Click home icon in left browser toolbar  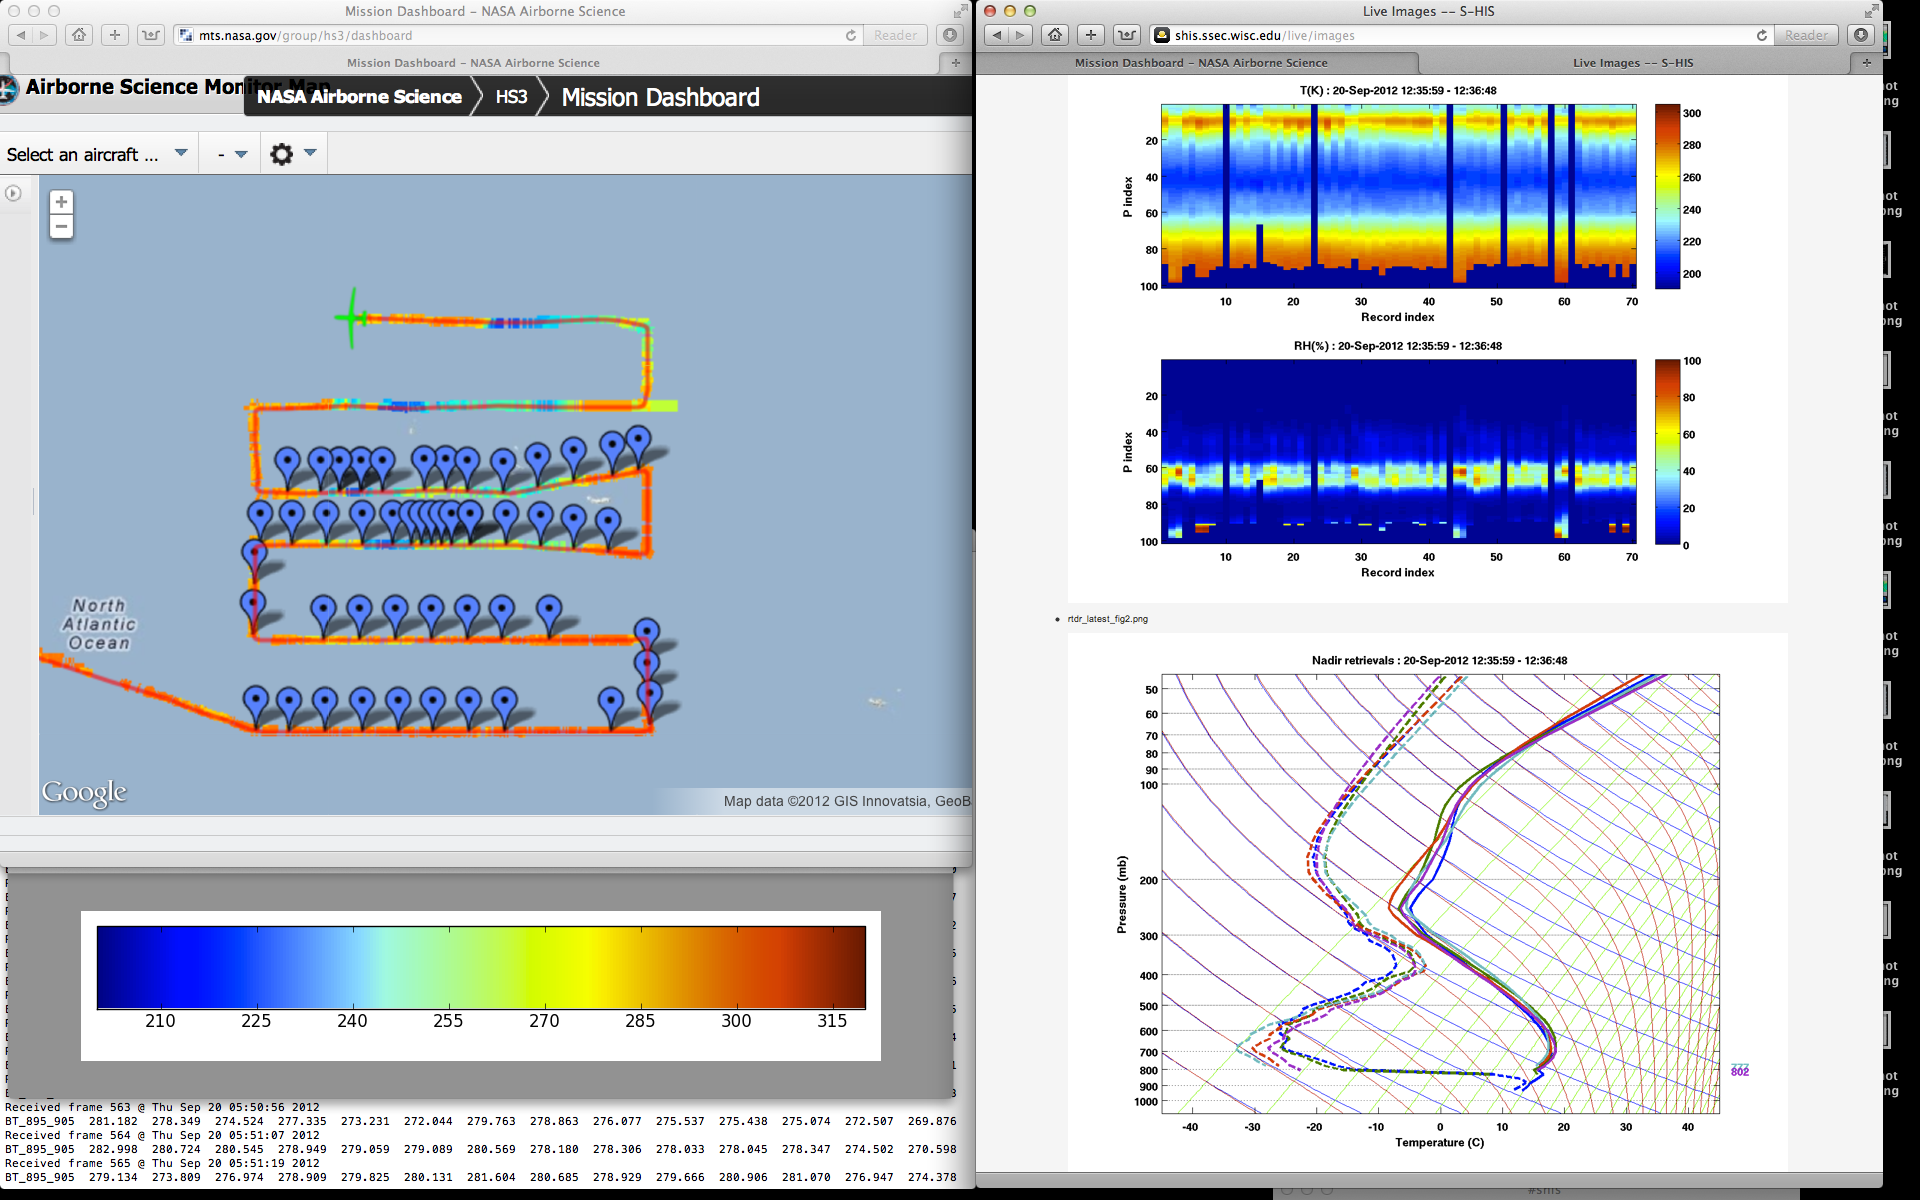tap(79, 35)
